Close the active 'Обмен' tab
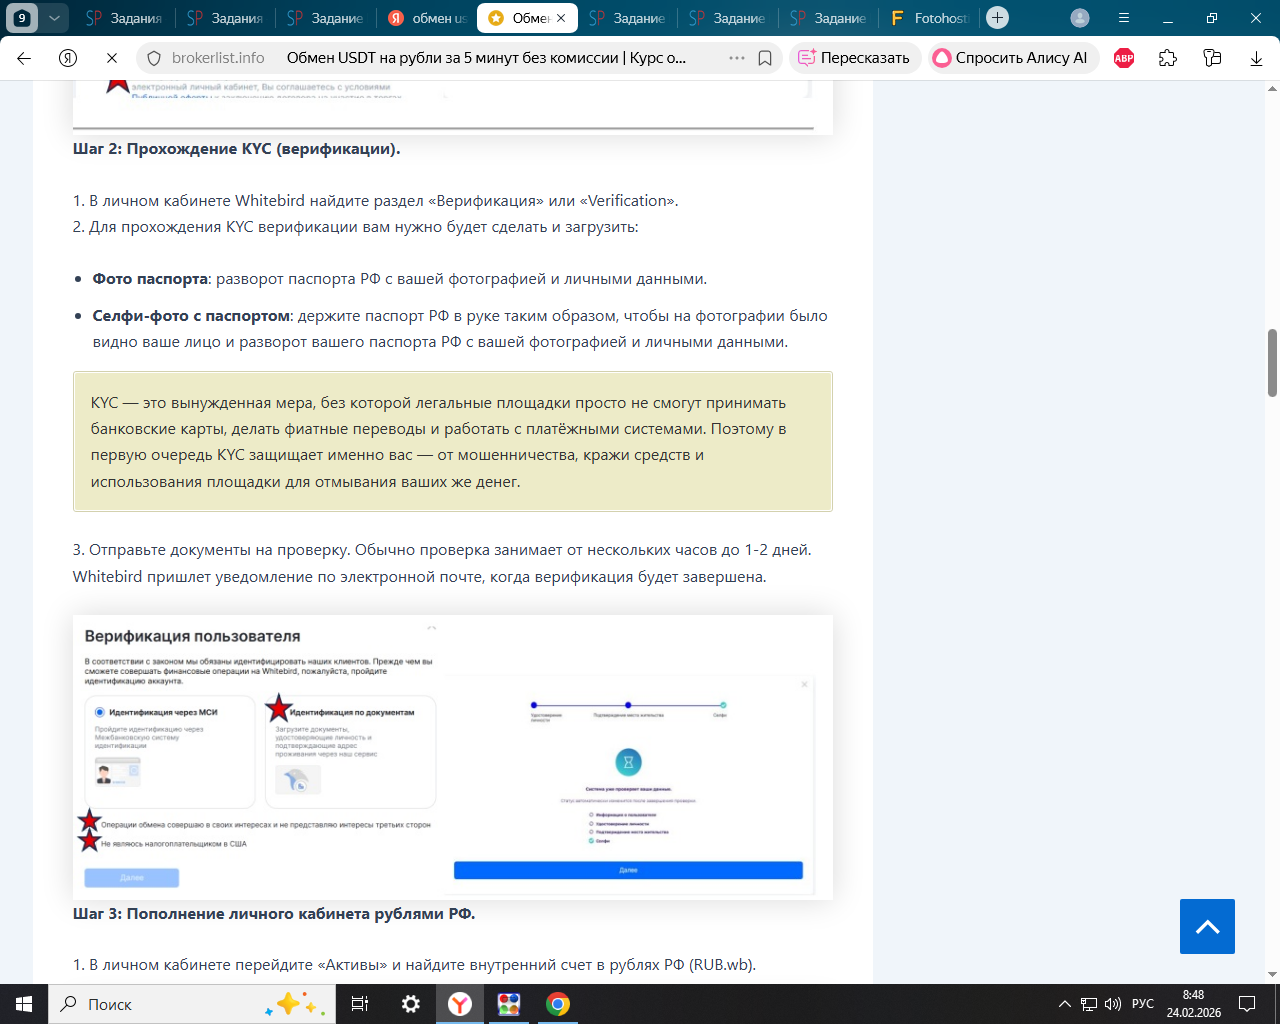Image resolution: width=1280 pixels, height=1024 pixels. point(562,18)
